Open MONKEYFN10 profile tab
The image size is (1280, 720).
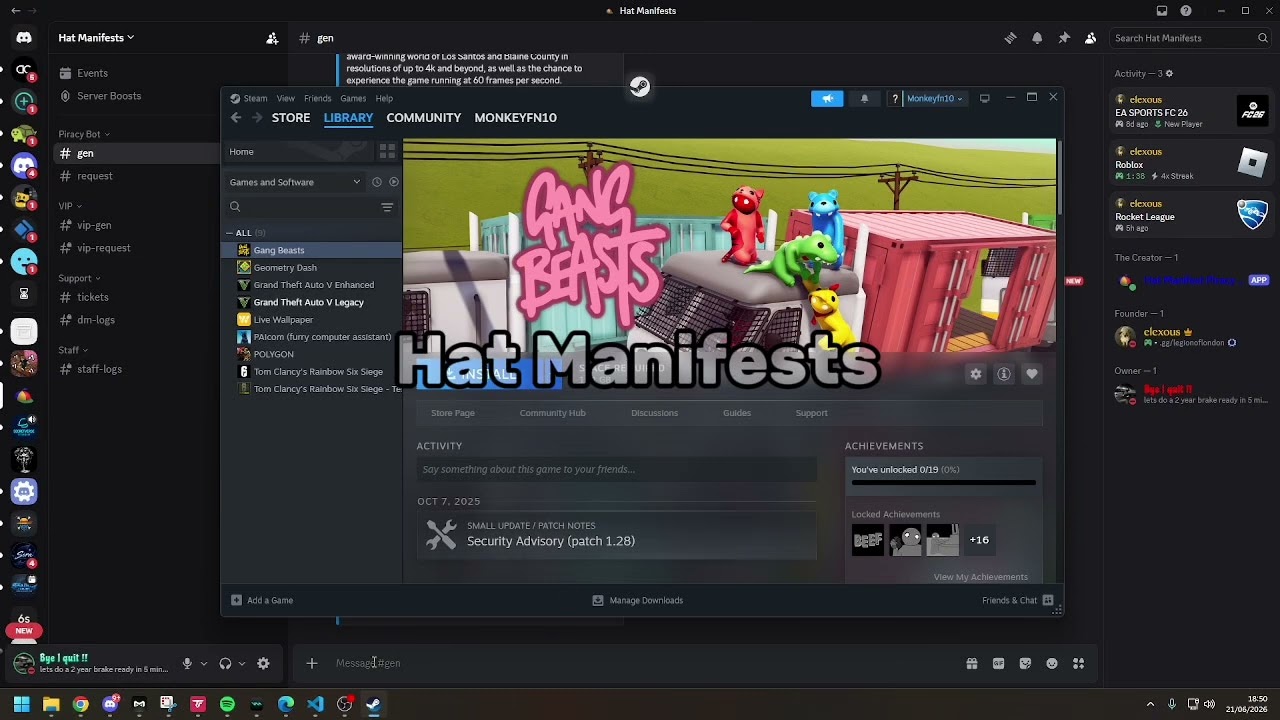tap(515, 117)
